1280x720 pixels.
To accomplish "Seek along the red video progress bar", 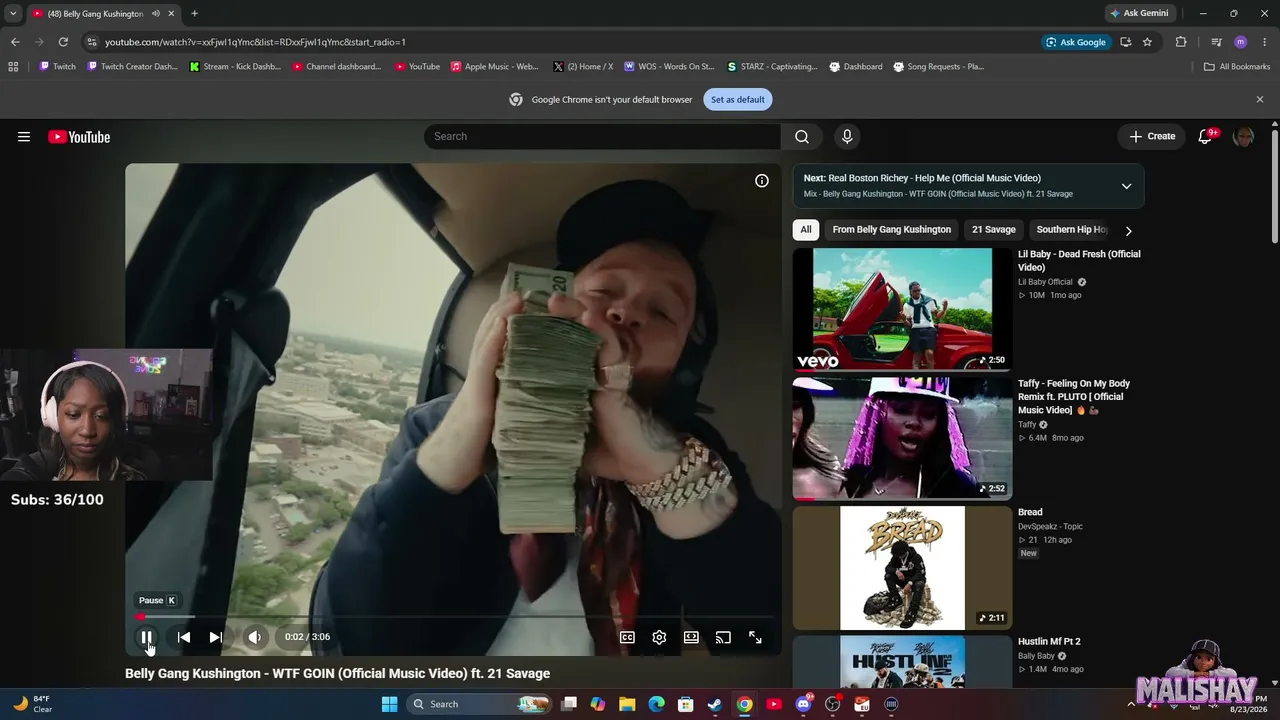I will pyautogui.click(x=453, y=617).
